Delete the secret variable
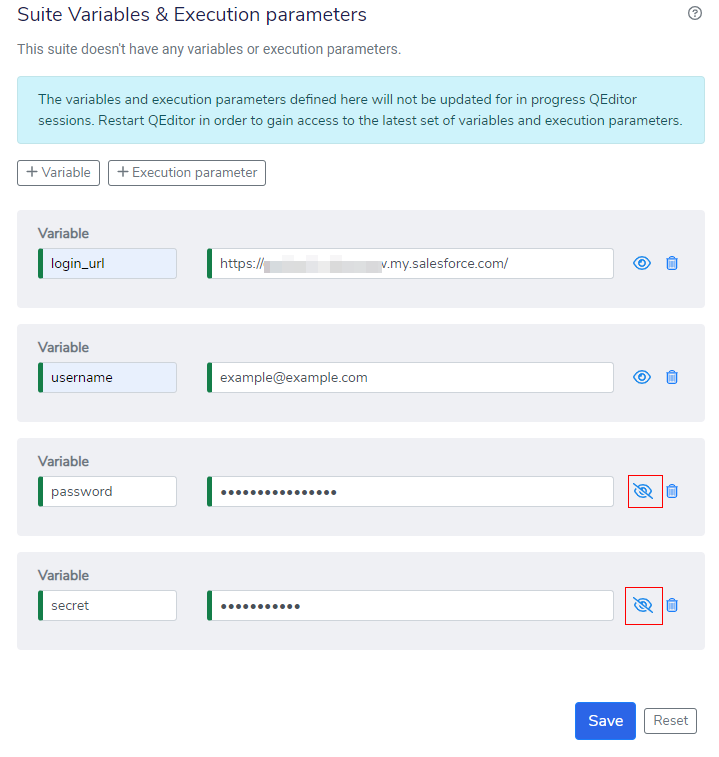This screenshot has width=719, height=757. [x=672, y=605]
